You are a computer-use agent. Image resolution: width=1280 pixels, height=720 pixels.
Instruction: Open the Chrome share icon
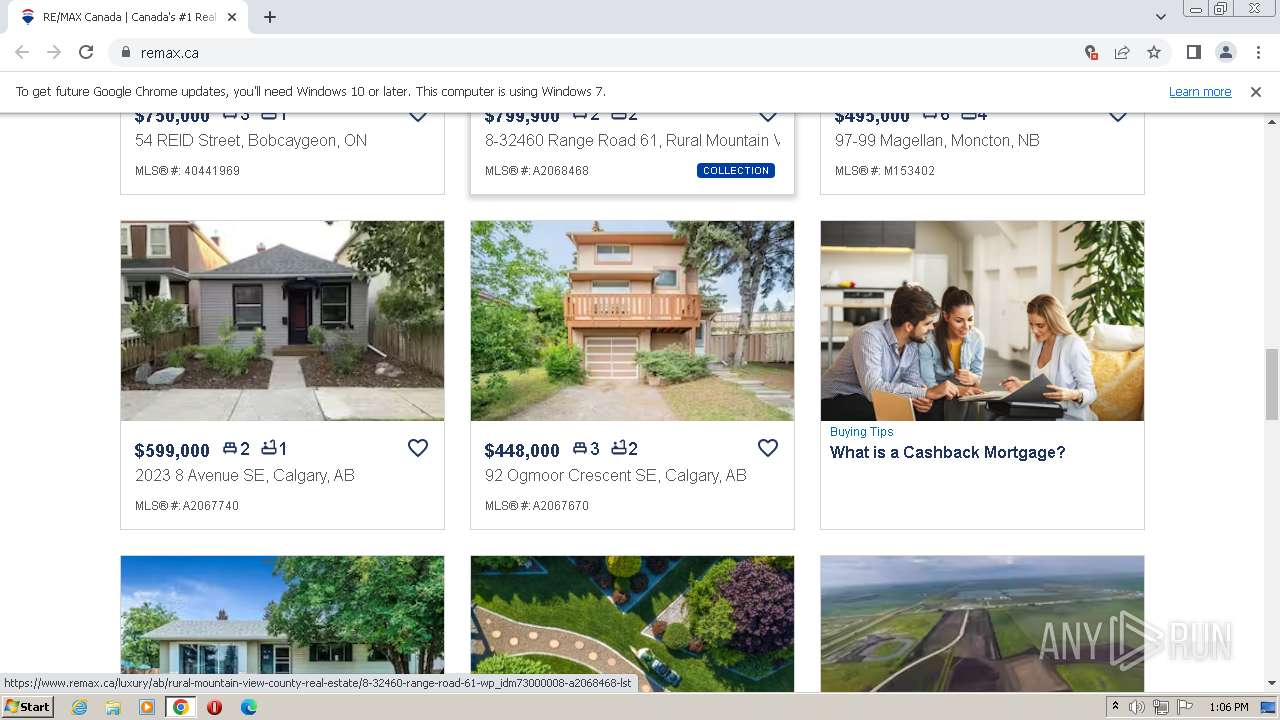1122,52
